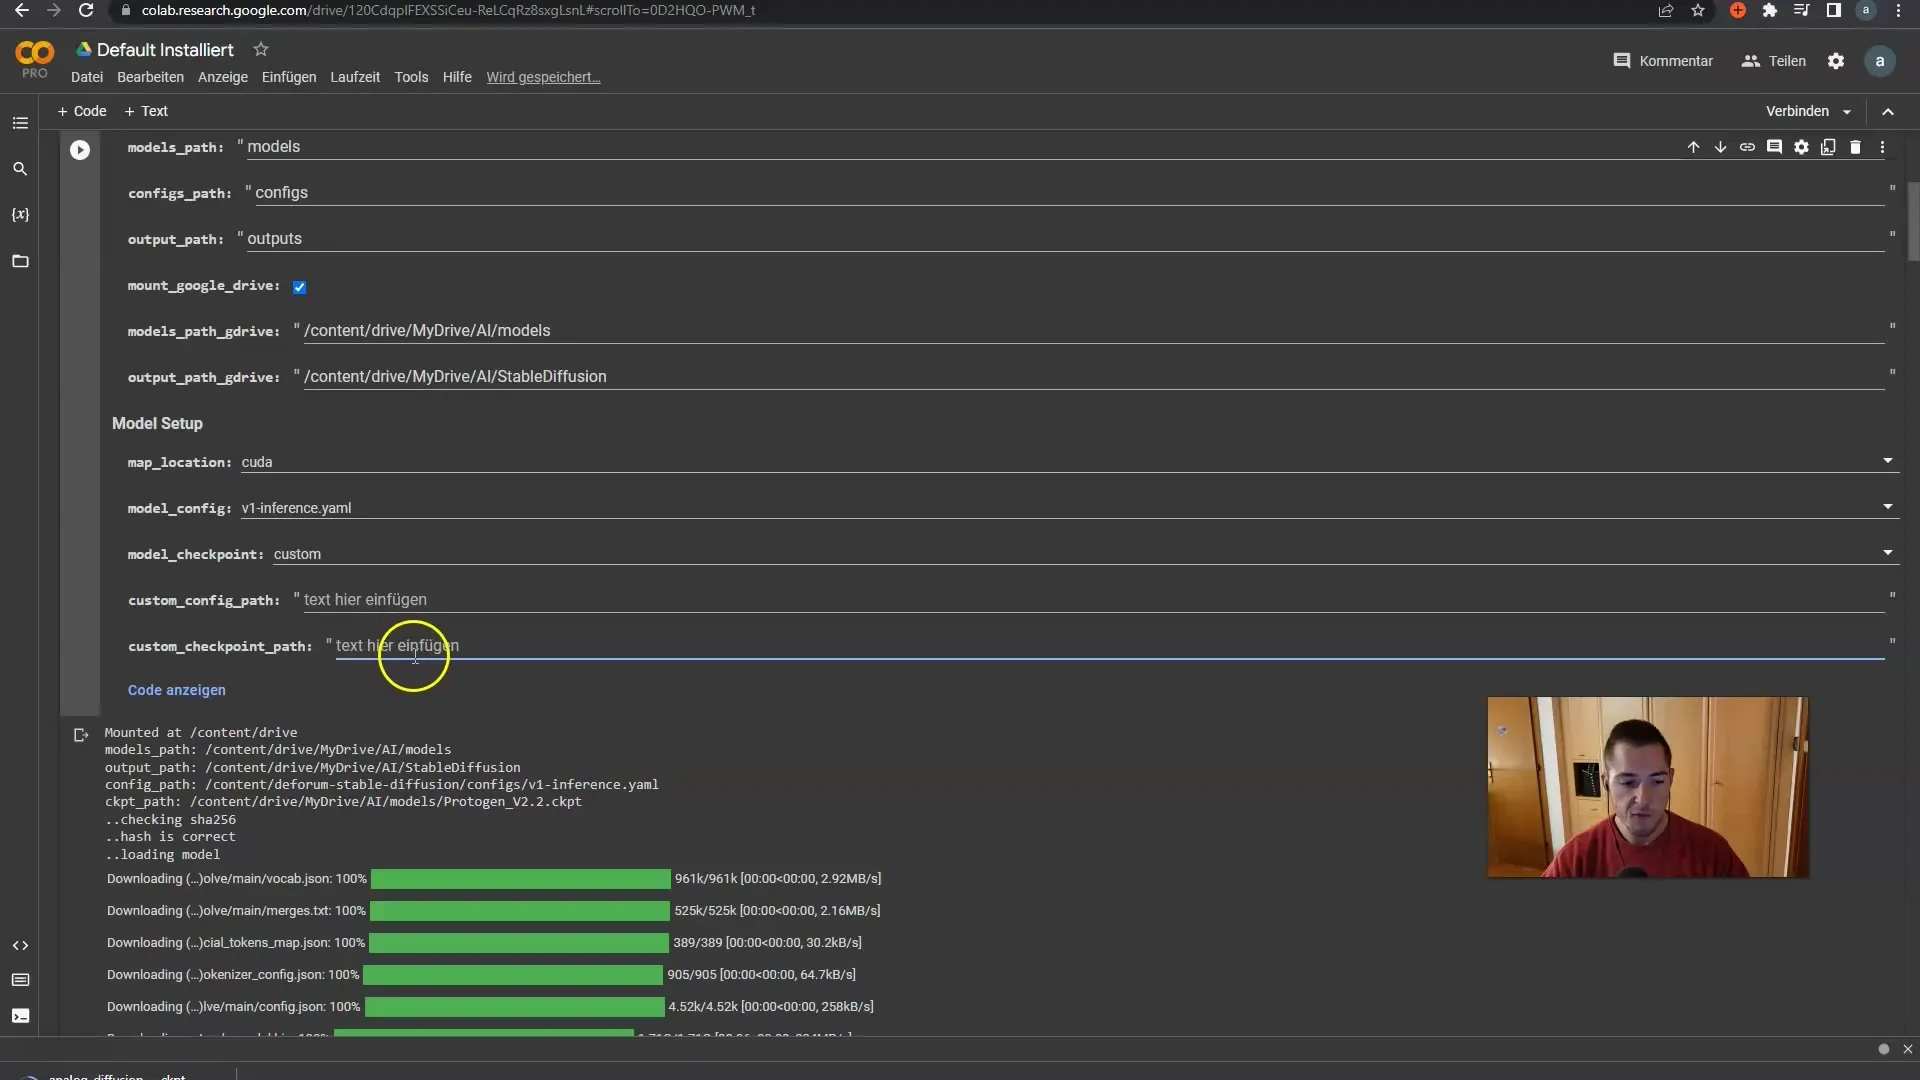
Task: Copy link to cell icon
Action: (x=1747, y=147)
